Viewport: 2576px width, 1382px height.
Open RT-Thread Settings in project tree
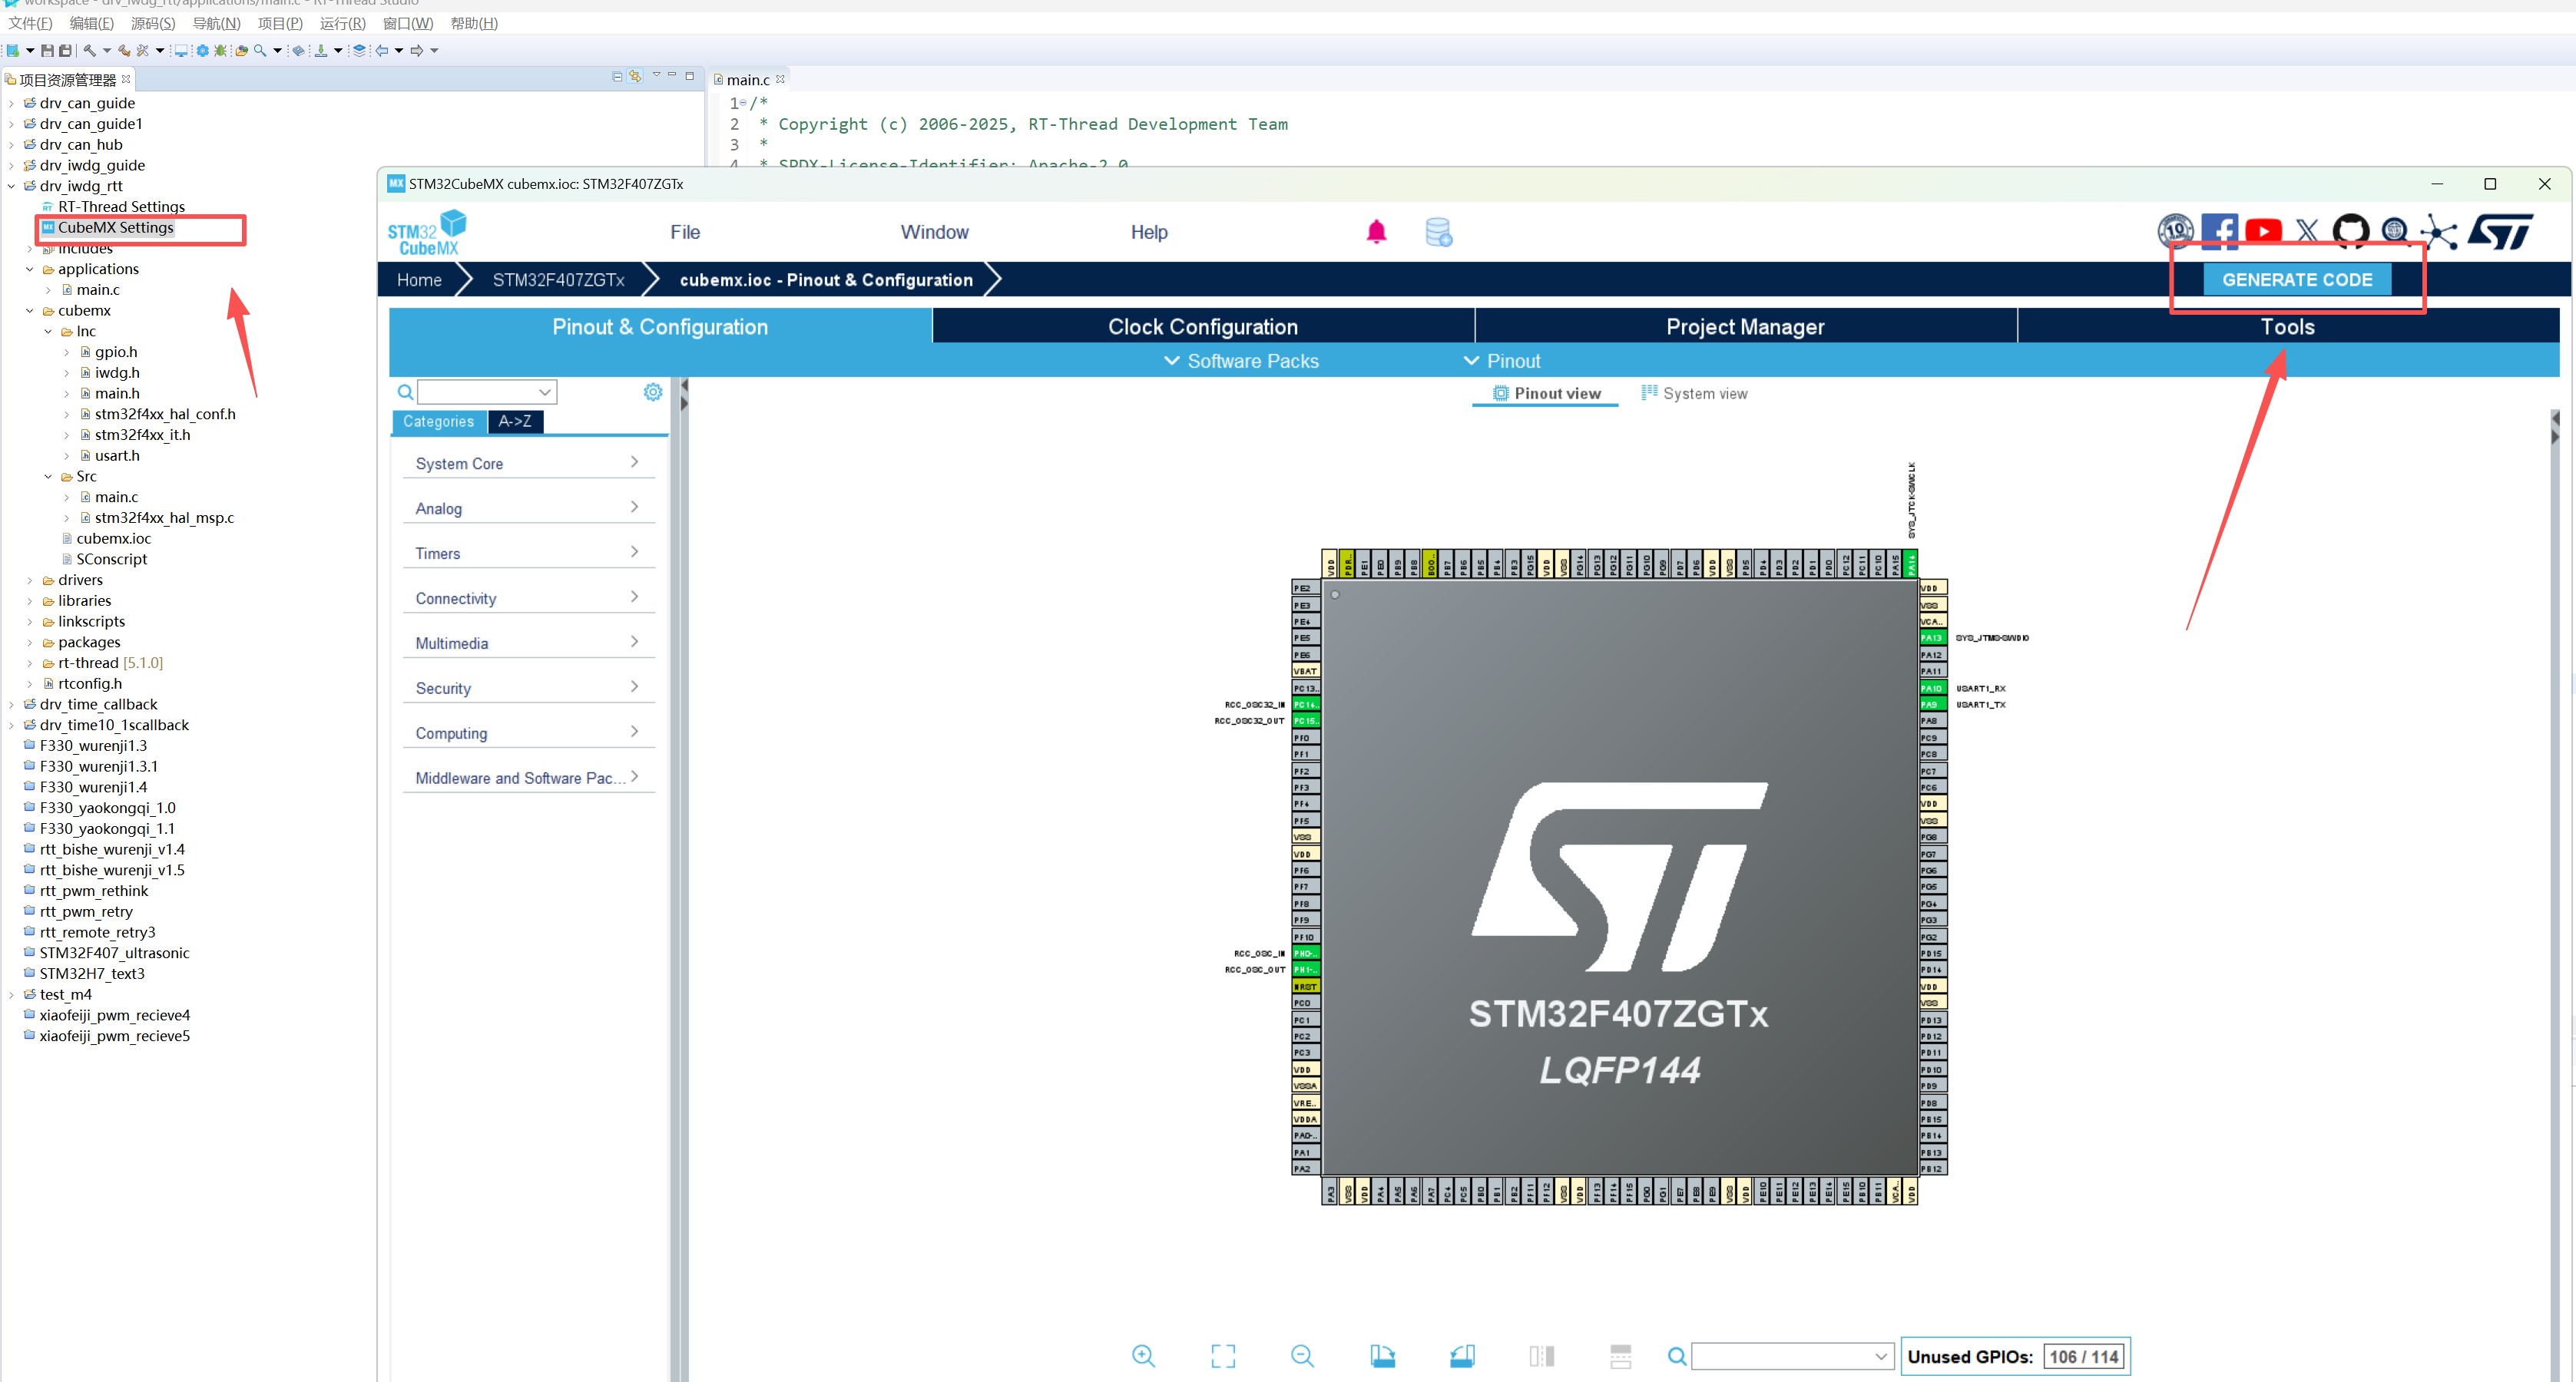[121, 207]
